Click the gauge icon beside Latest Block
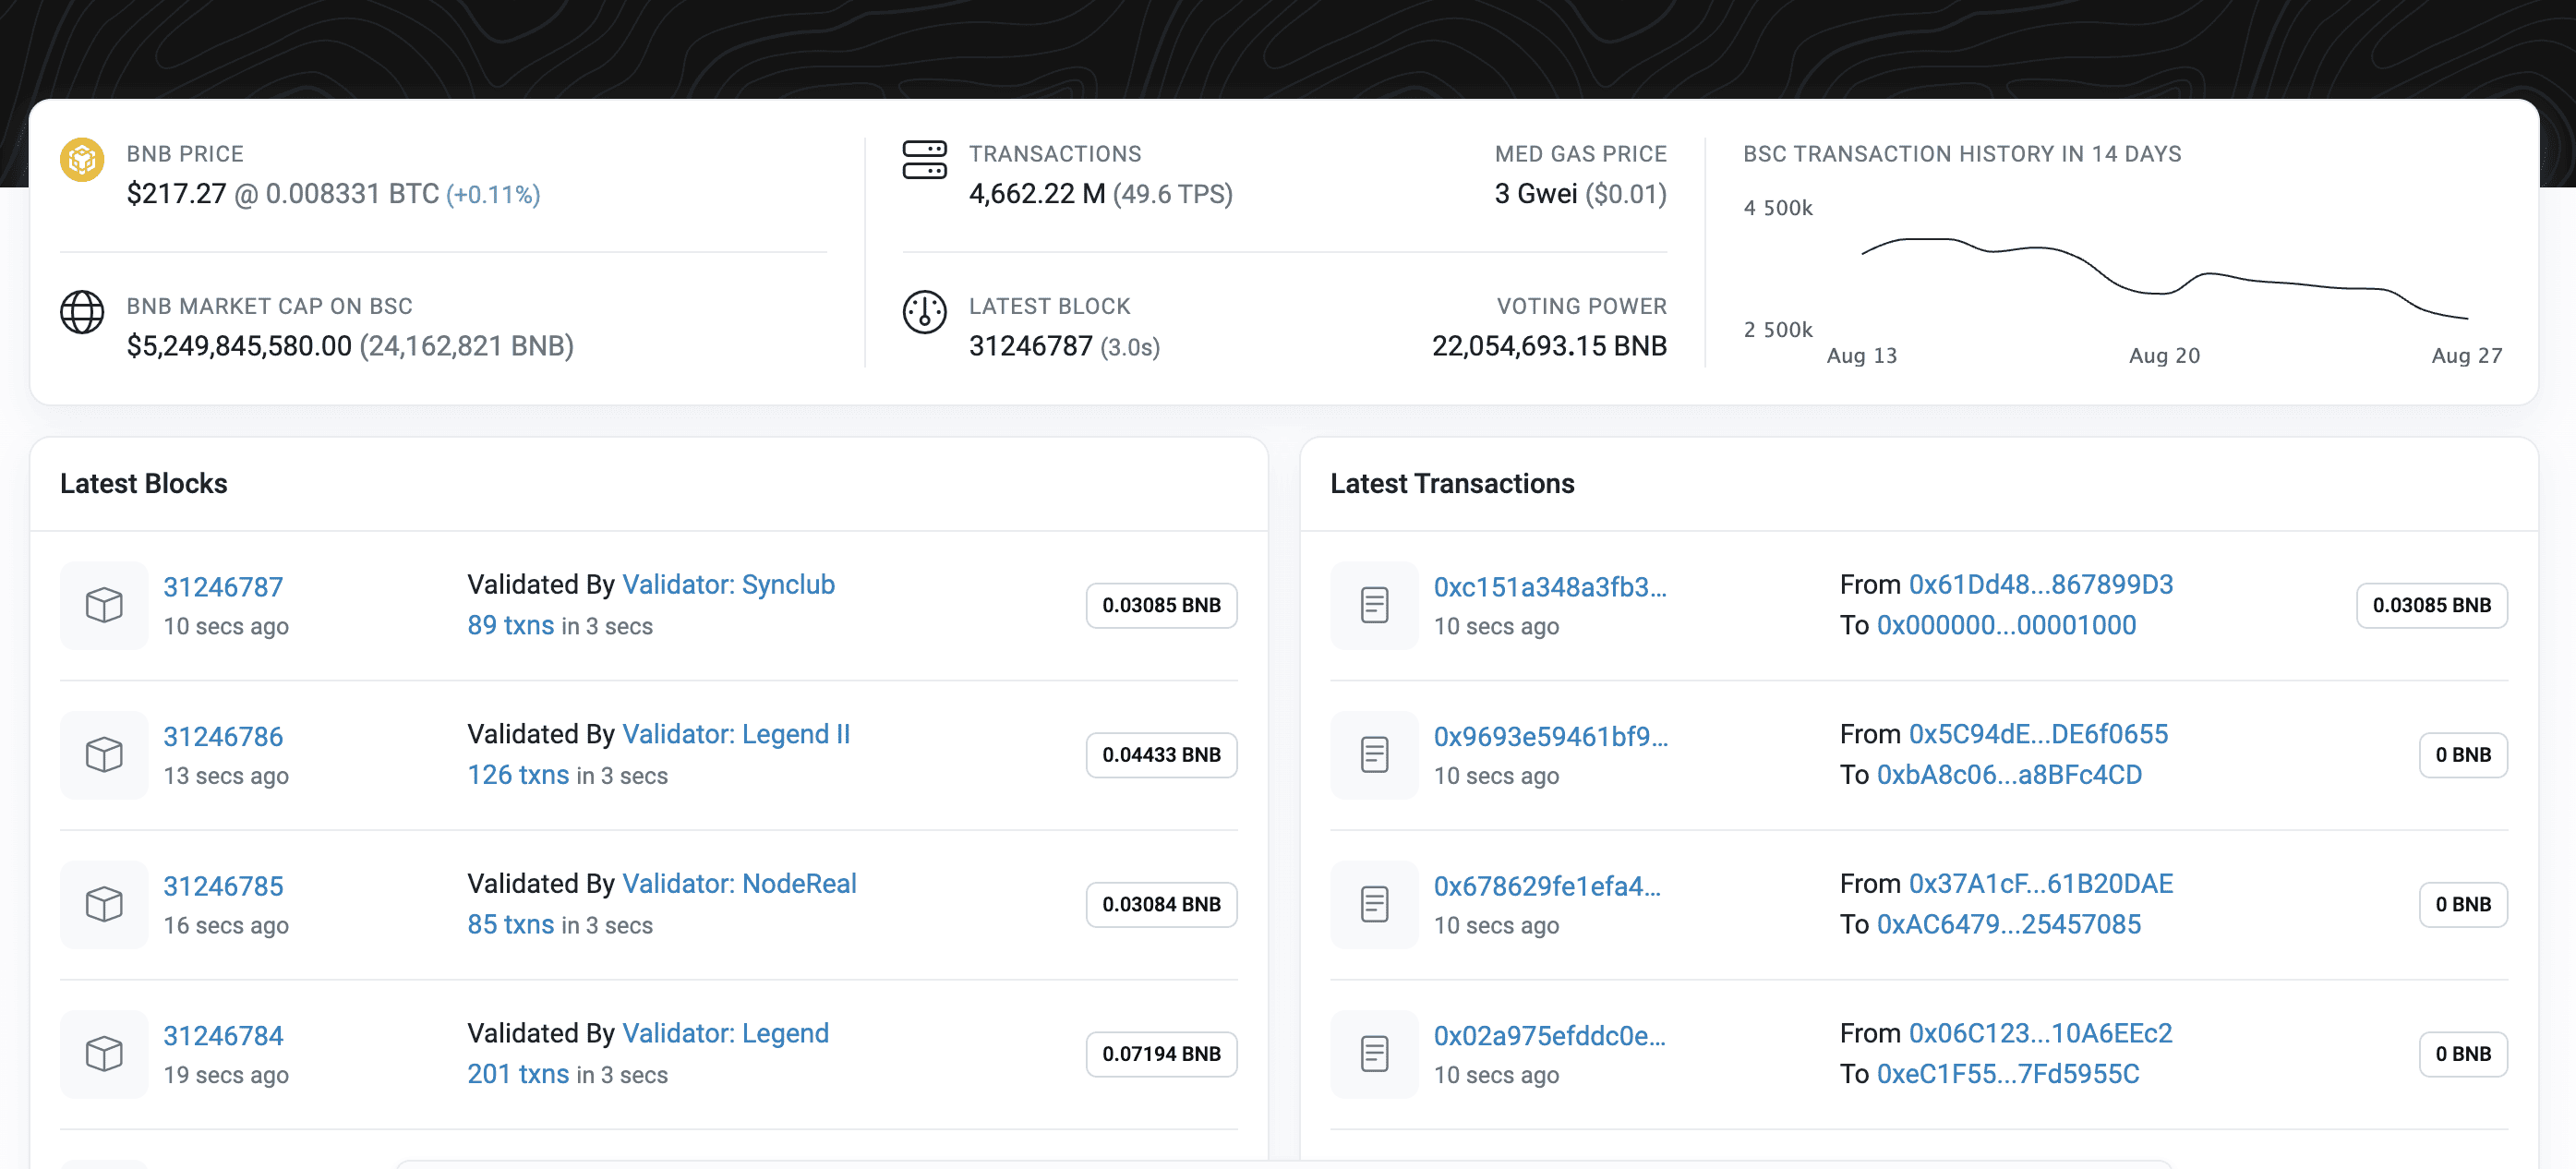Screen dimensions: 2576x1169 point(924,312)
